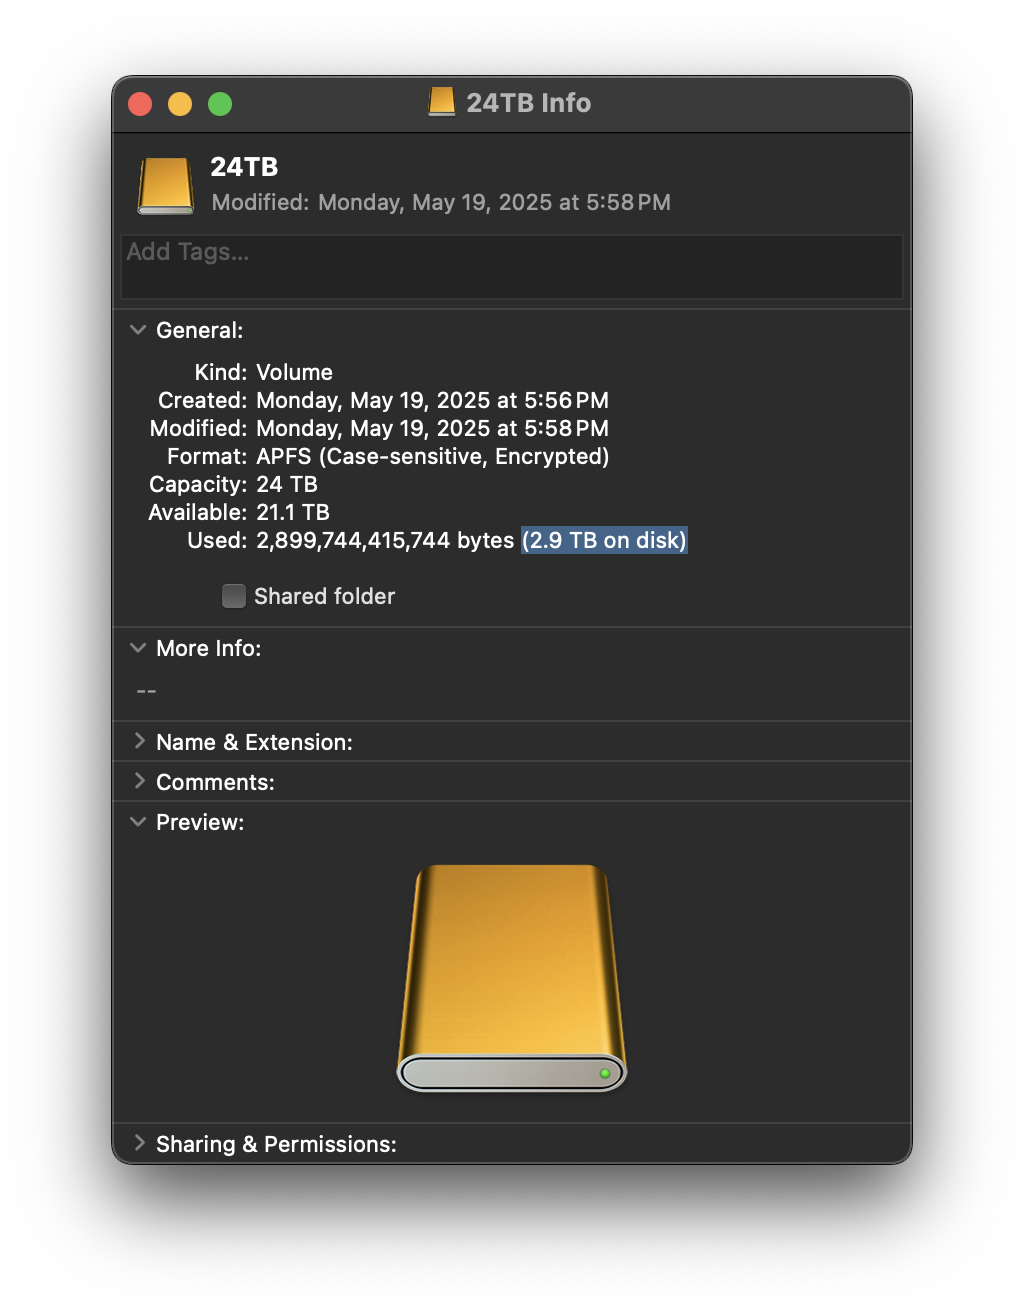
Task: Click the 'APFS (Case-sensitive, Encrypted)' format value
Action: pyautogui.click(x=433, y=456)
